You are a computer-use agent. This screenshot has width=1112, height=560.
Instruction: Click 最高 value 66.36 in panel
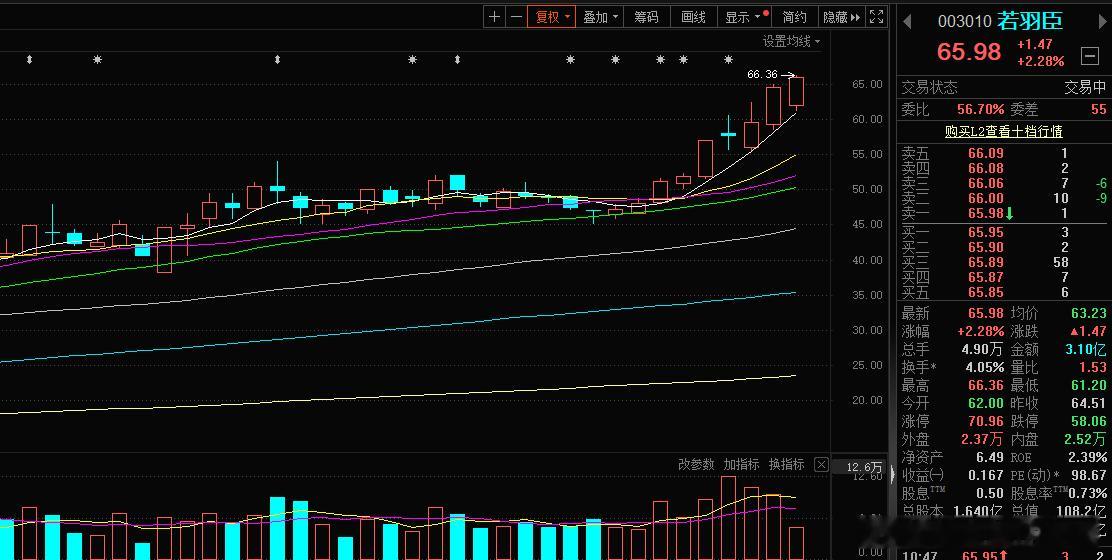pos(986,386)
